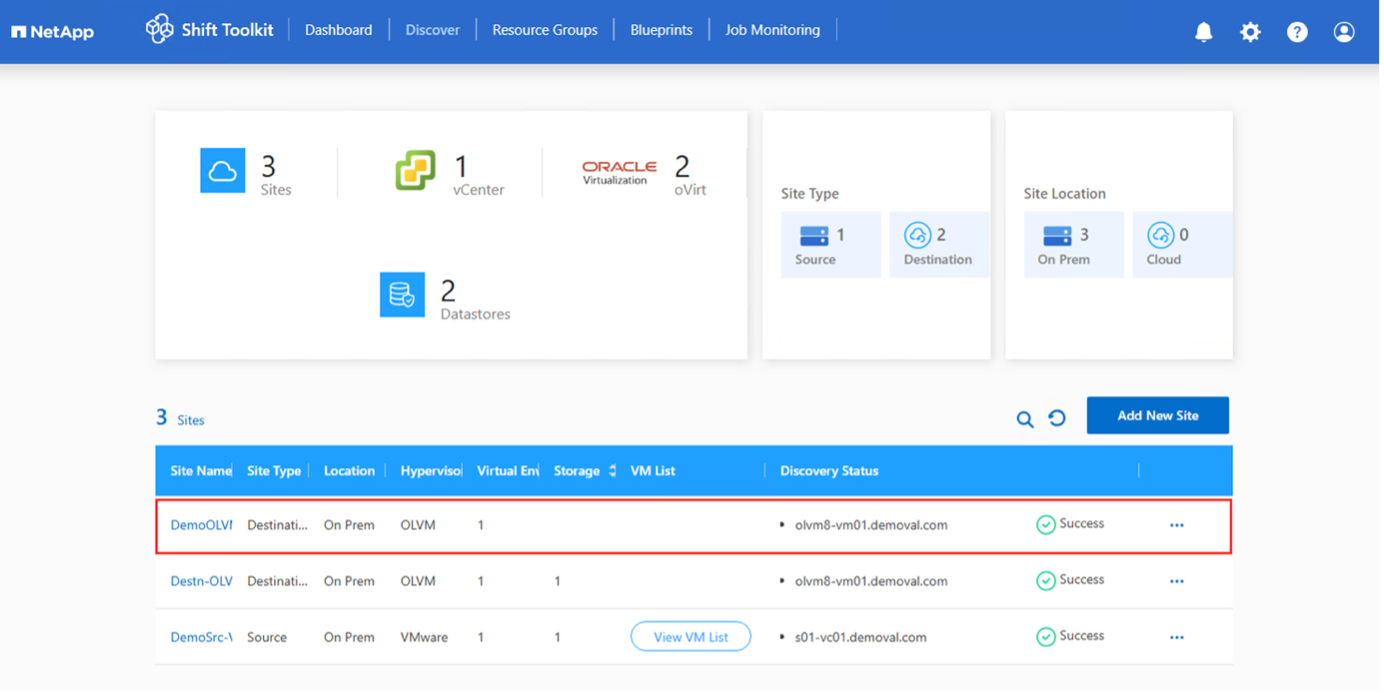The image size is (1384, 693).
Task: Click the View VM List button
Action: click(x=690, y=637)
